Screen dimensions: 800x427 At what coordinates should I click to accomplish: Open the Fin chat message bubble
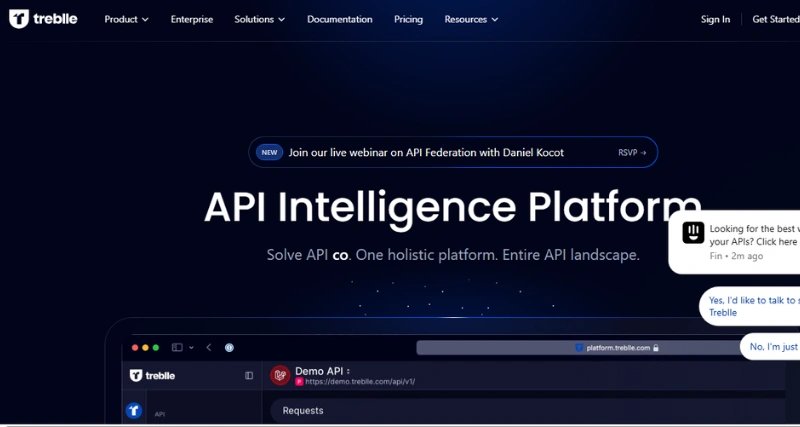[735, 242]
